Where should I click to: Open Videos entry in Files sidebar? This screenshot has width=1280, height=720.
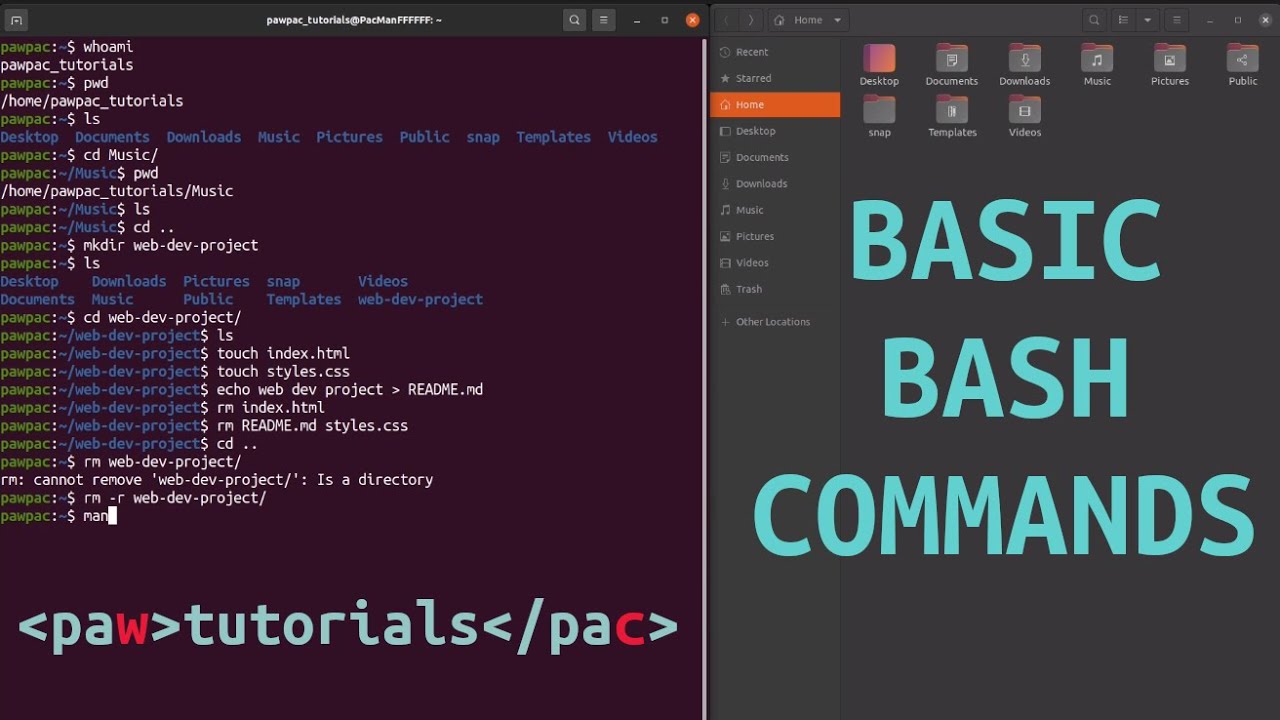point(775,262)
